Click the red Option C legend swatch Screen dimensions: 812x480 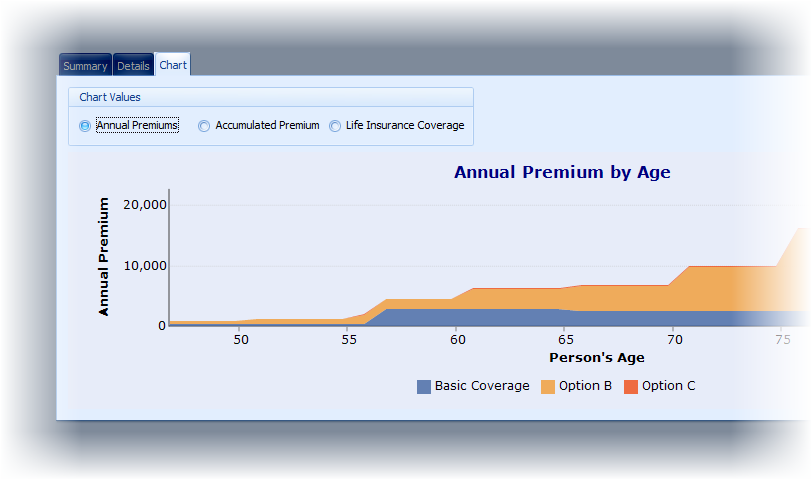coord(631,387)
